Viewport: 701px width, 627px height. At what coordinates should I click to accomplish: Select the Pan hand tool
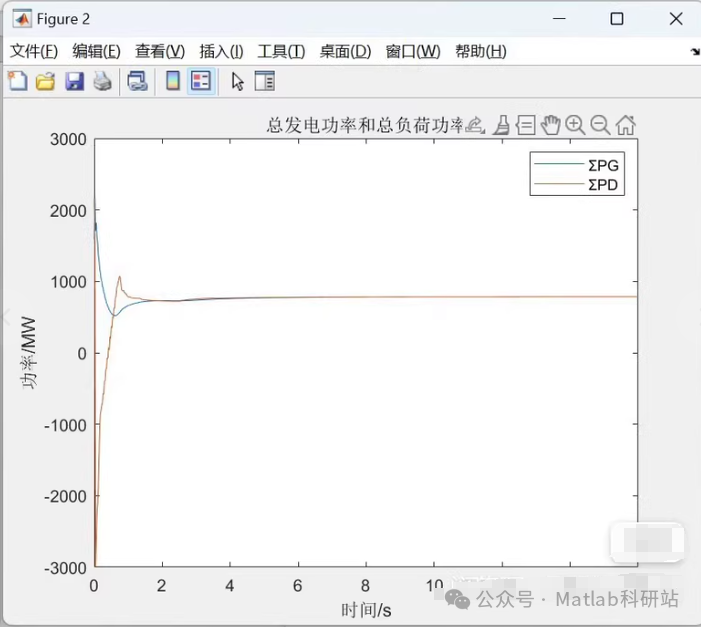click(550, 125)
